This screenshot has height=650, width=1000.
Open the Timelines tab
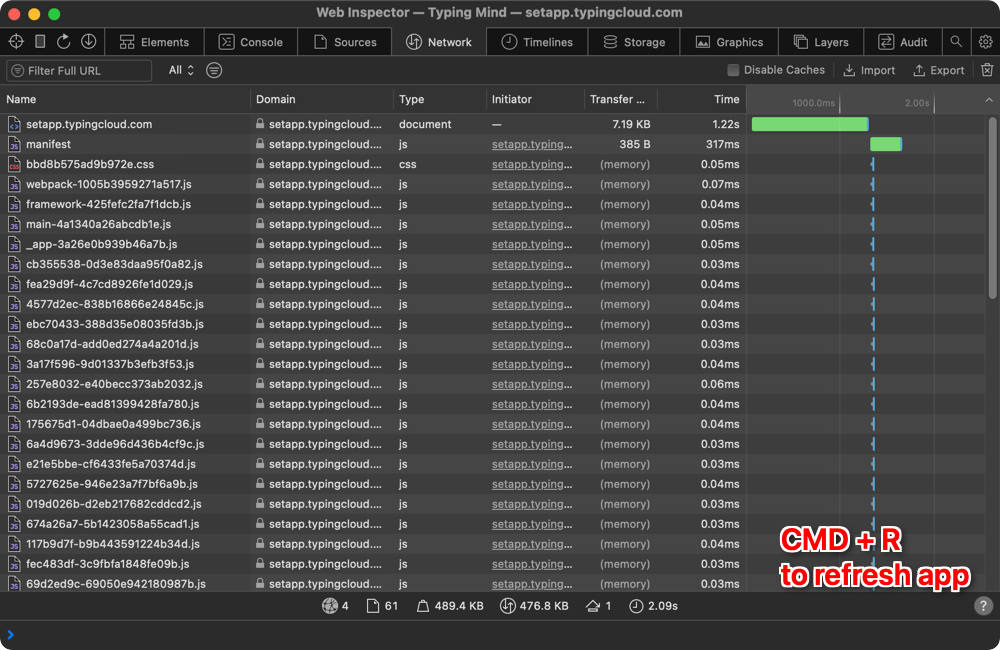(x=537, y=42)
